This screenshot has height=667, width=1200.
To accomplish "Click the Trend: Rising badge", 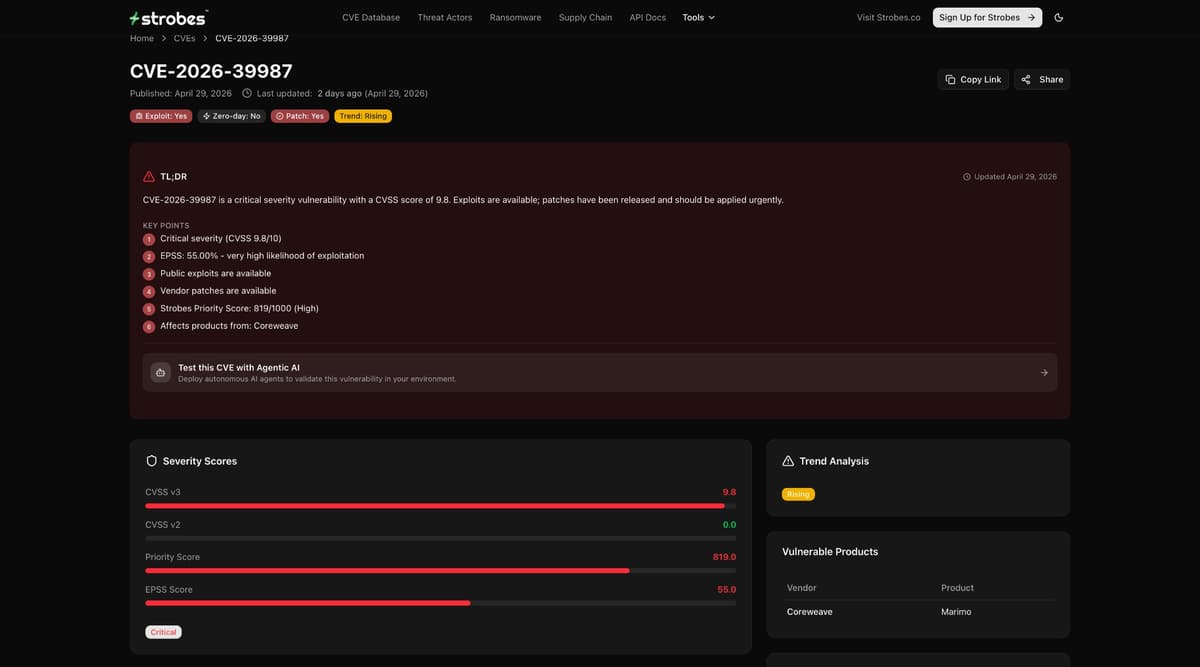I will (363, 116).
